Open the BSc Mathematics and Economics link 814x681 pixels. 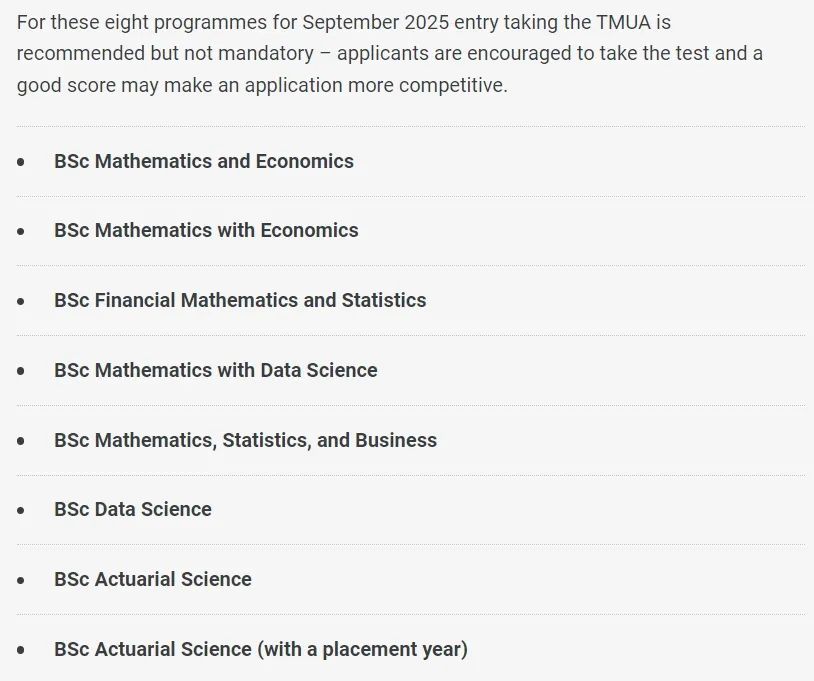(204, 161)
